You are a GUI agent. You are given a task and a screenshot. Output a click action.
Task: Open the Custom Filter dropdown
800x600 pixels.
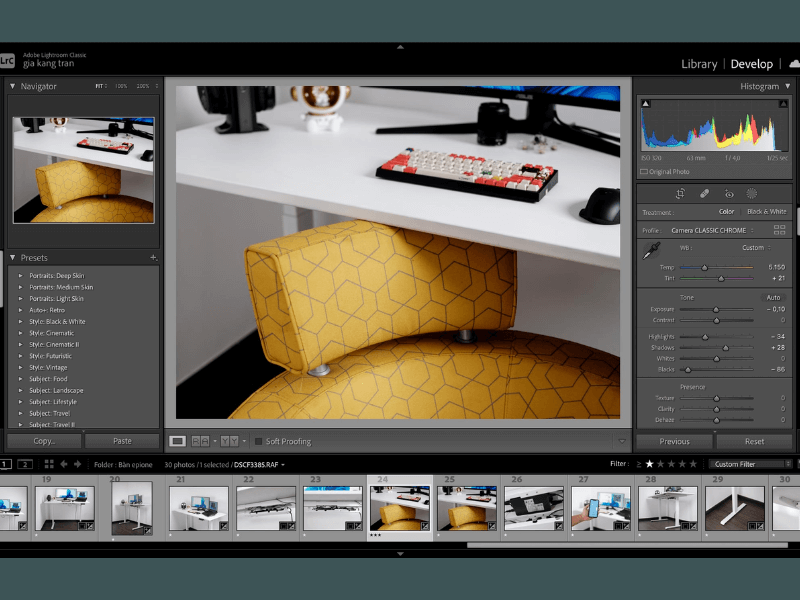748,464
